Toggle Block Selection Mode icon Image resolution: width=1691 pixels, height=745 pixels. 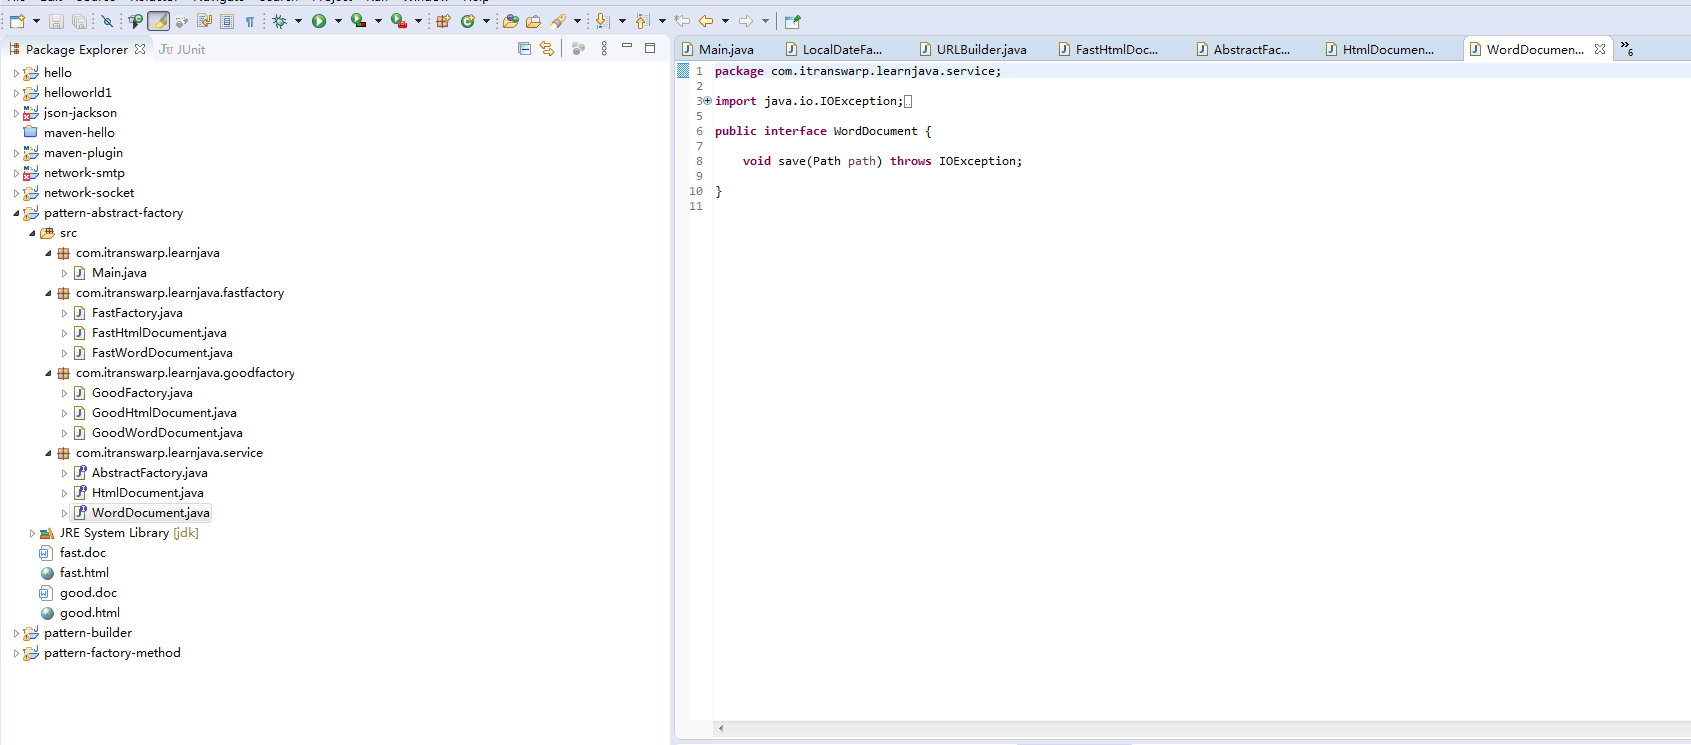click(x=227, y=21)
